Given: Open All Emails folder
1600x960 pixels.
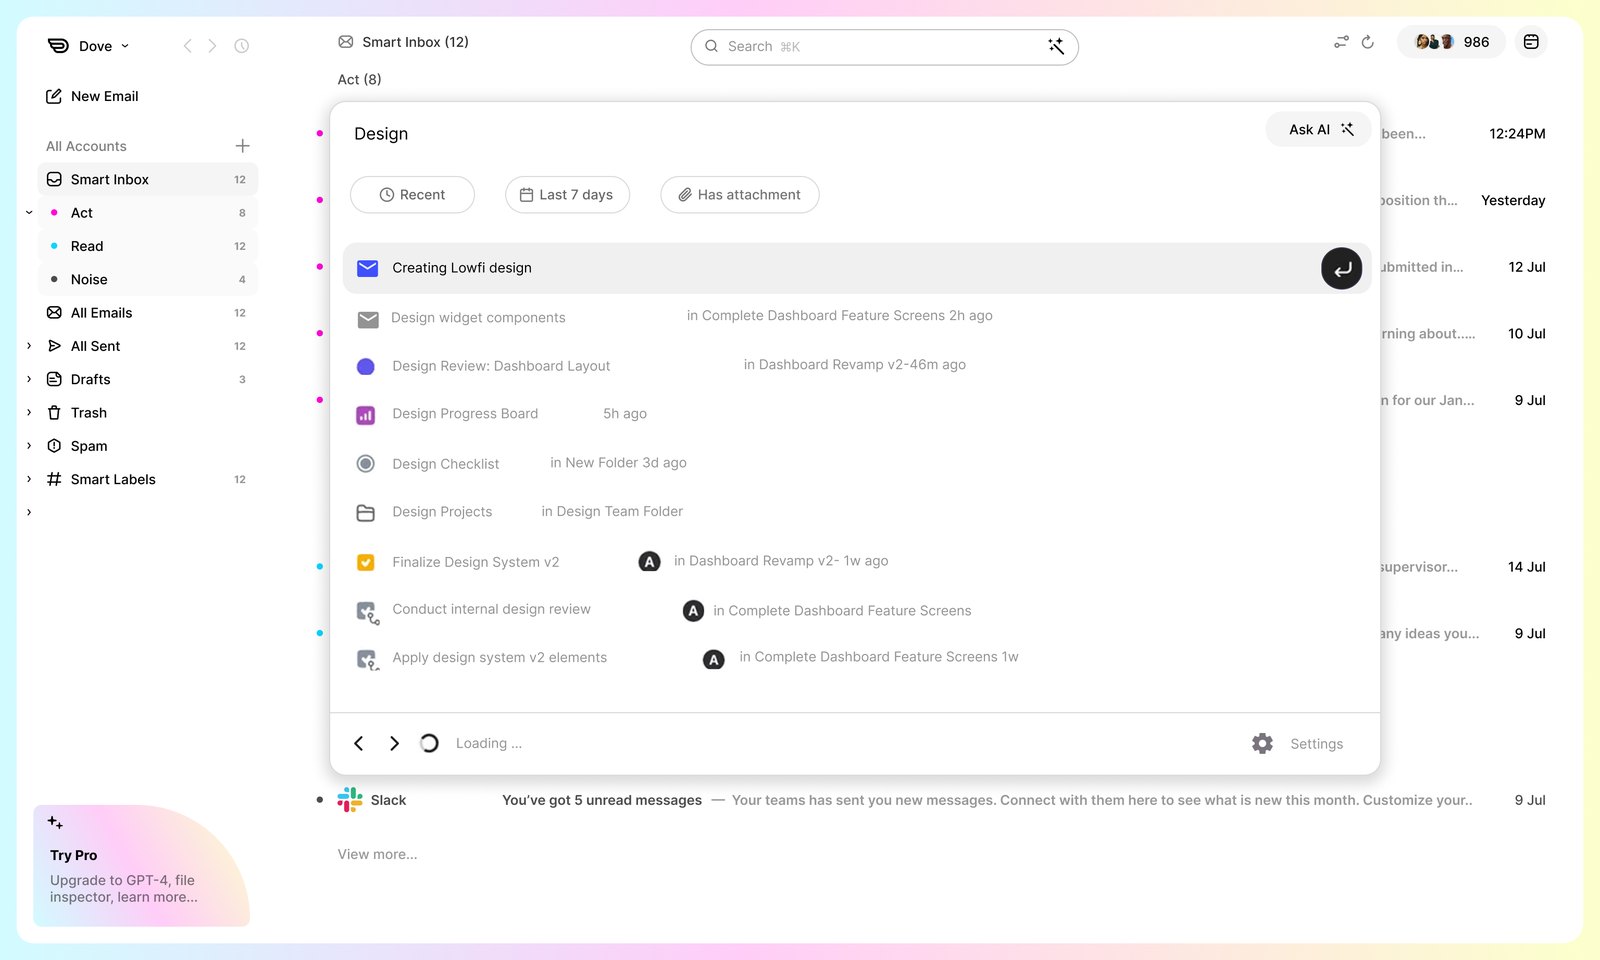Looking at the screenshot, I should pyautogui.click(x=148, y=313).
